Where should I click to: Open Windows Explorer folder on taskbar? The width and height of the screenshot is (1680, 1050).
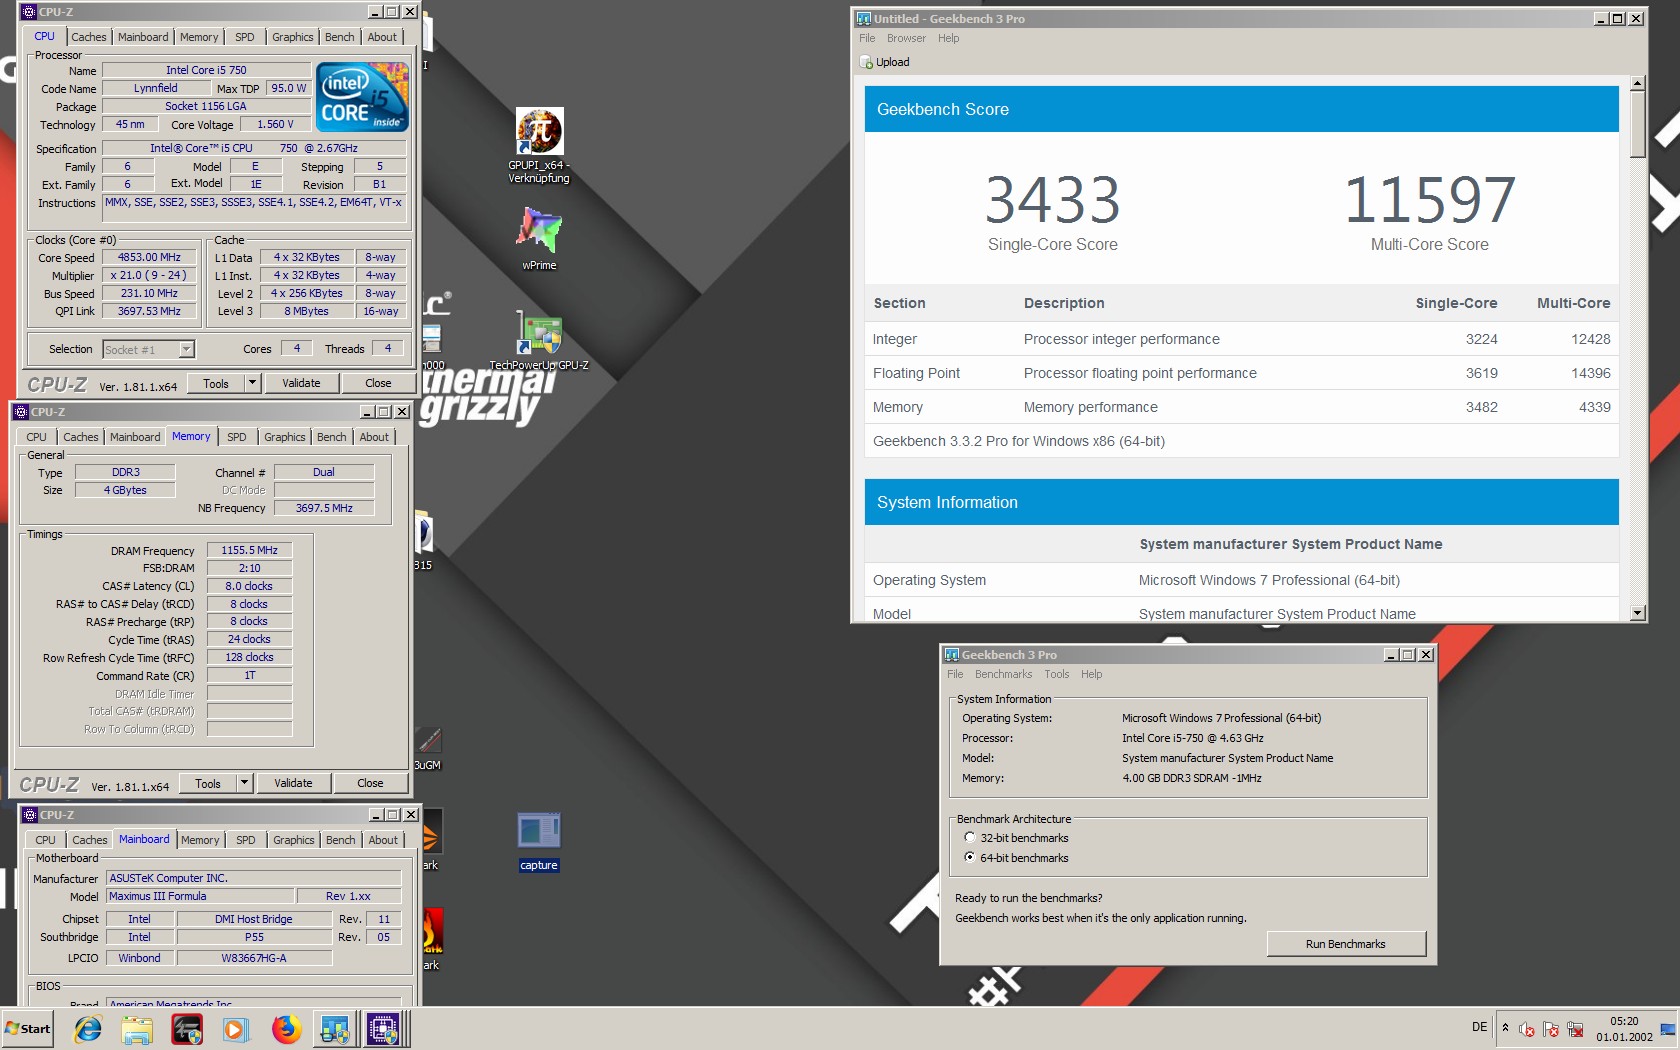(137, 1028)
